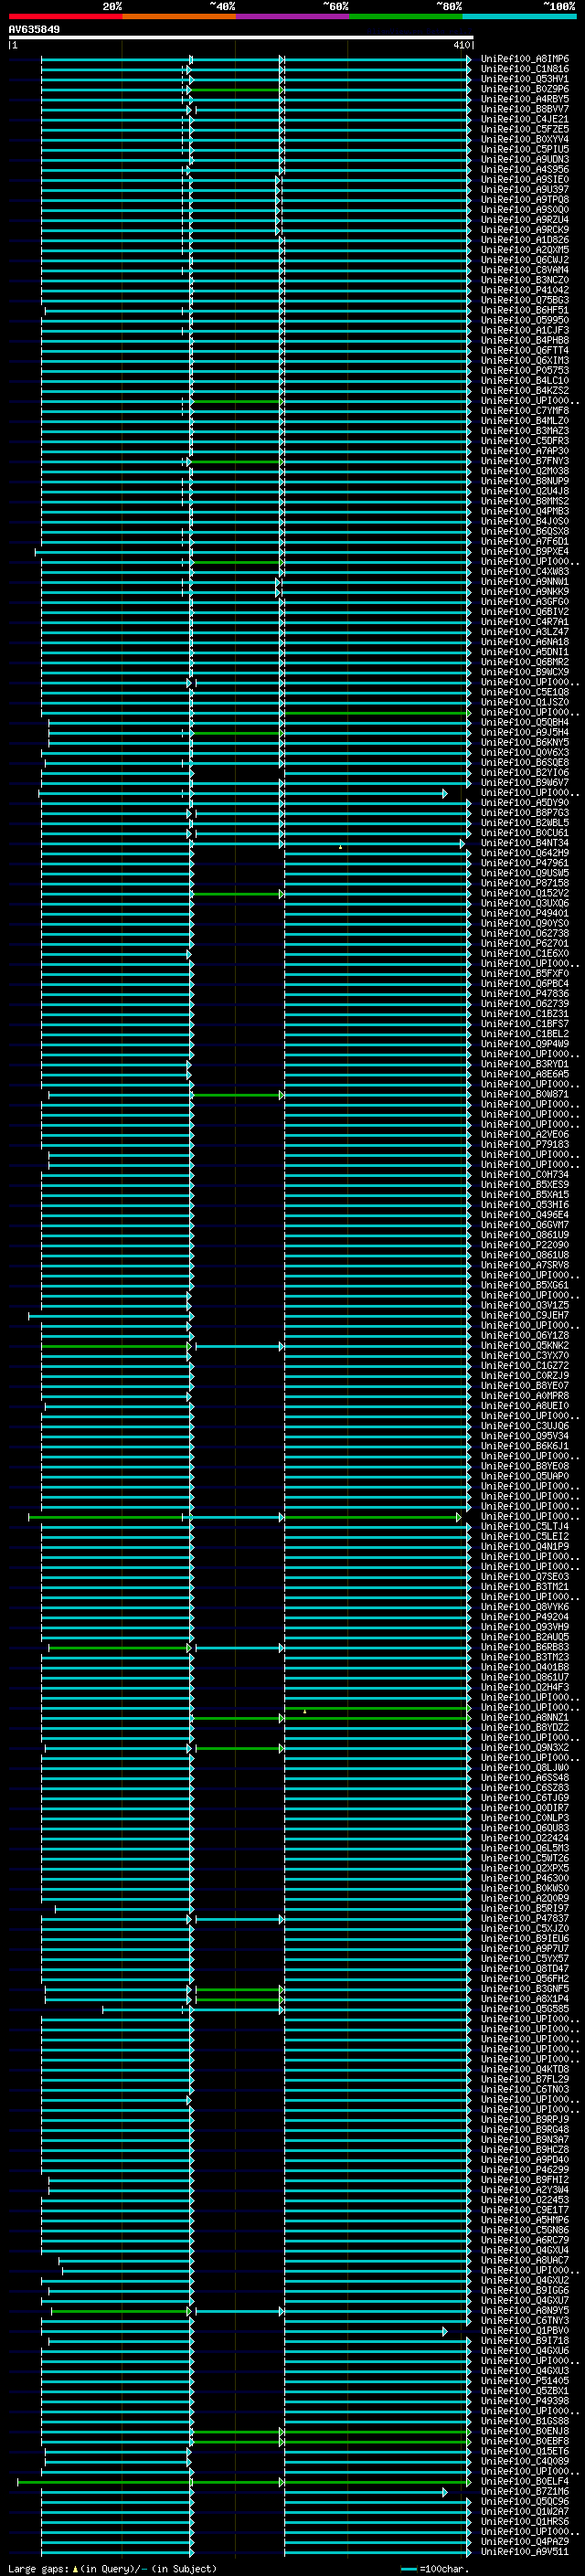Screen dimensions: 585x2576
Task: Select hit label UniRef100_B0W871
Action: click(x=525, y=1094)
